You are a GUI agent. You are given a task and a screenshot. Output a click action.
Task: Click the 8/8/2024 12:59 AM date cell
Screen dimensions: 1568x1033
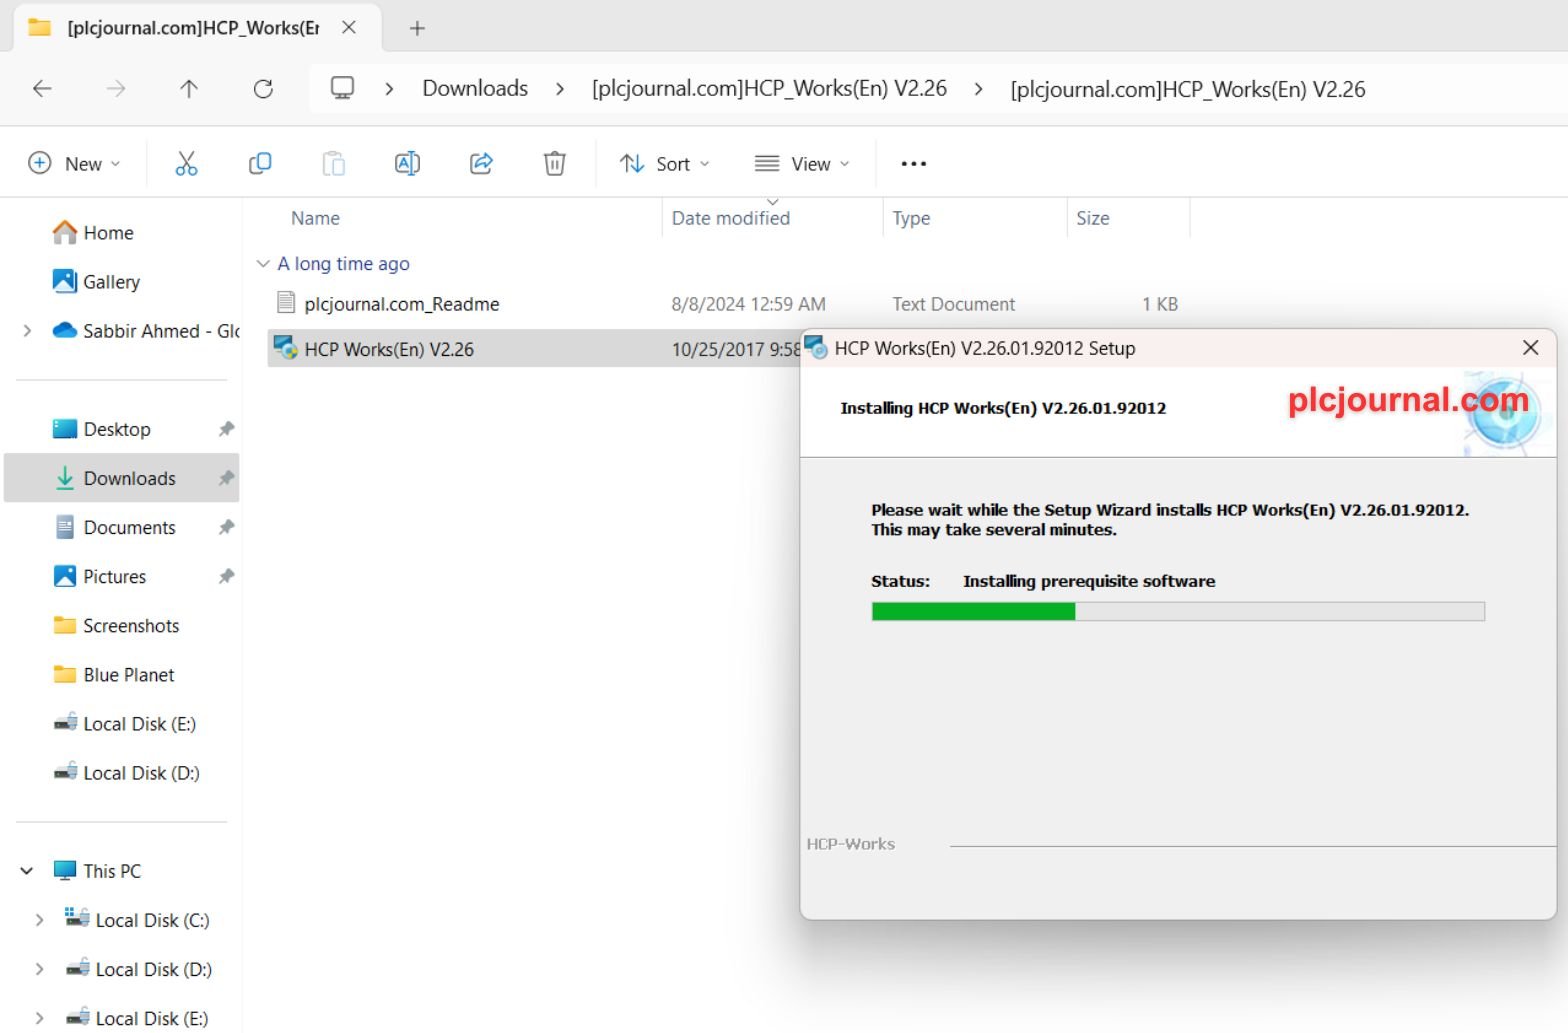(748, 304)
